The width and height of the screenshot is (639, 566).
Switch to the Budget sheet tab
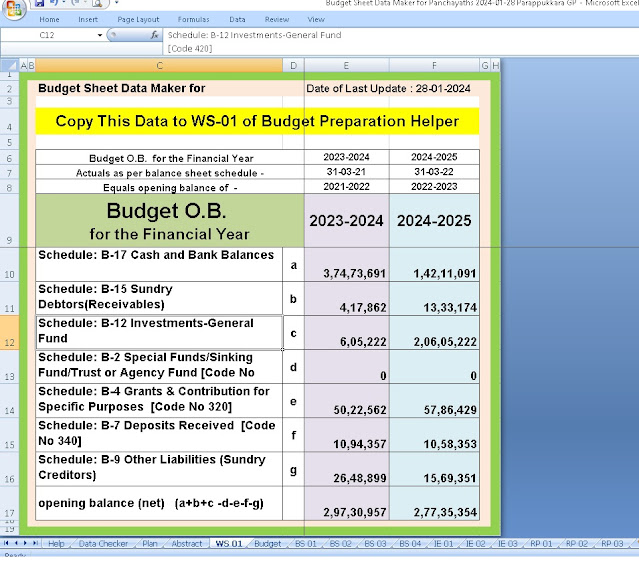tap(268, 544)
